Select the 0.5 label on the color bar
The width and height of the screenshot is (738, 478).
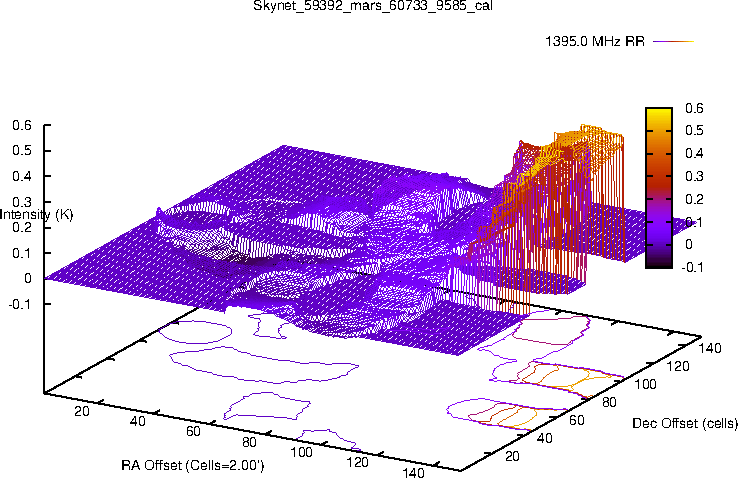[x=694, y=130]
